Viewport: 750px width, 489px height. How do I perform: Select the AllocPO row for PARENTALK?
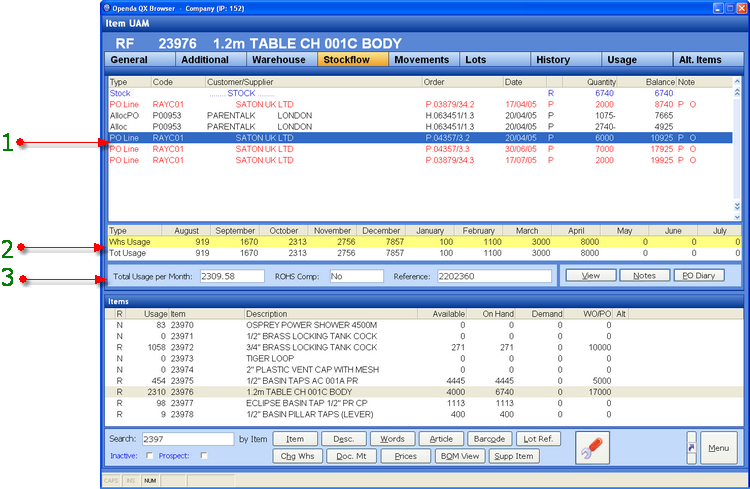[x=420, y=115]
